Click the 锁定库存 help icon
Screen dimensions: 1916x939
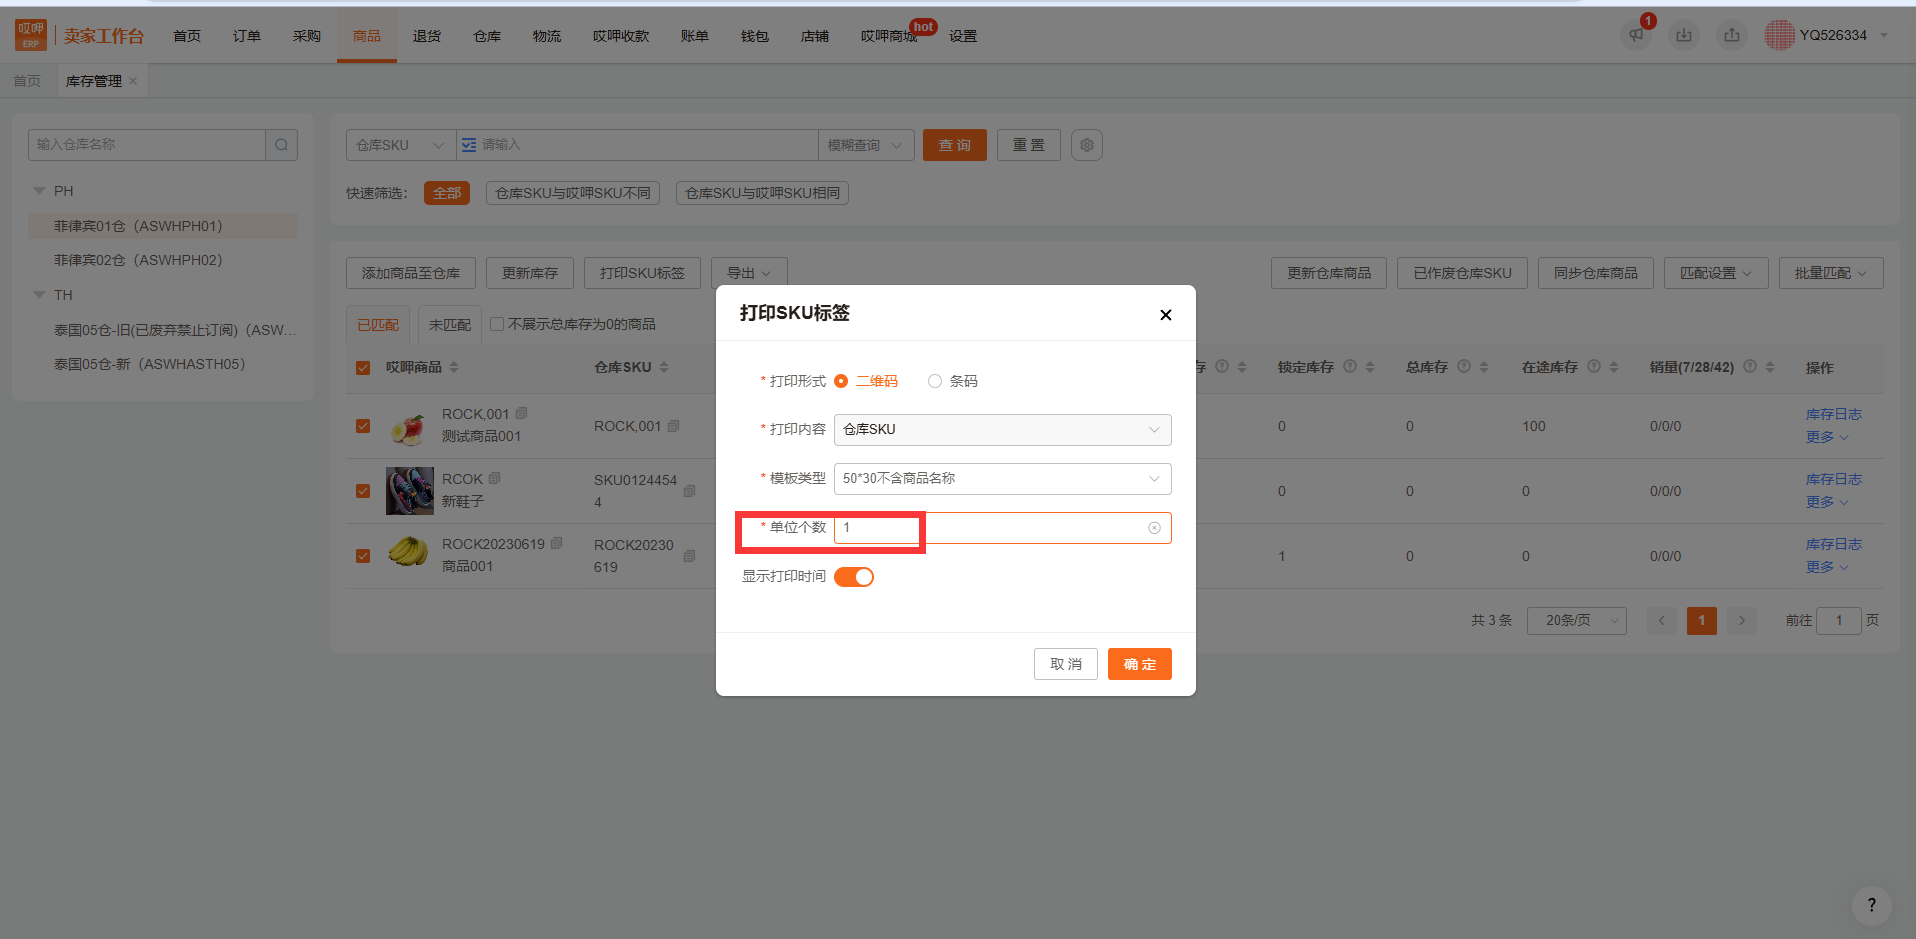click(1349, 366)
